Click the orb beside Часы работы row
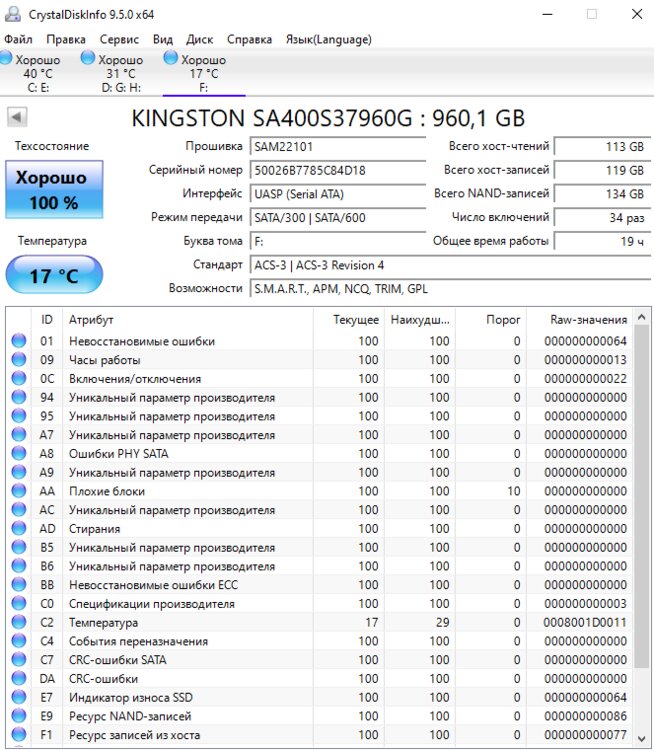This screenshot has height=750, width=654. coord(18,360)
